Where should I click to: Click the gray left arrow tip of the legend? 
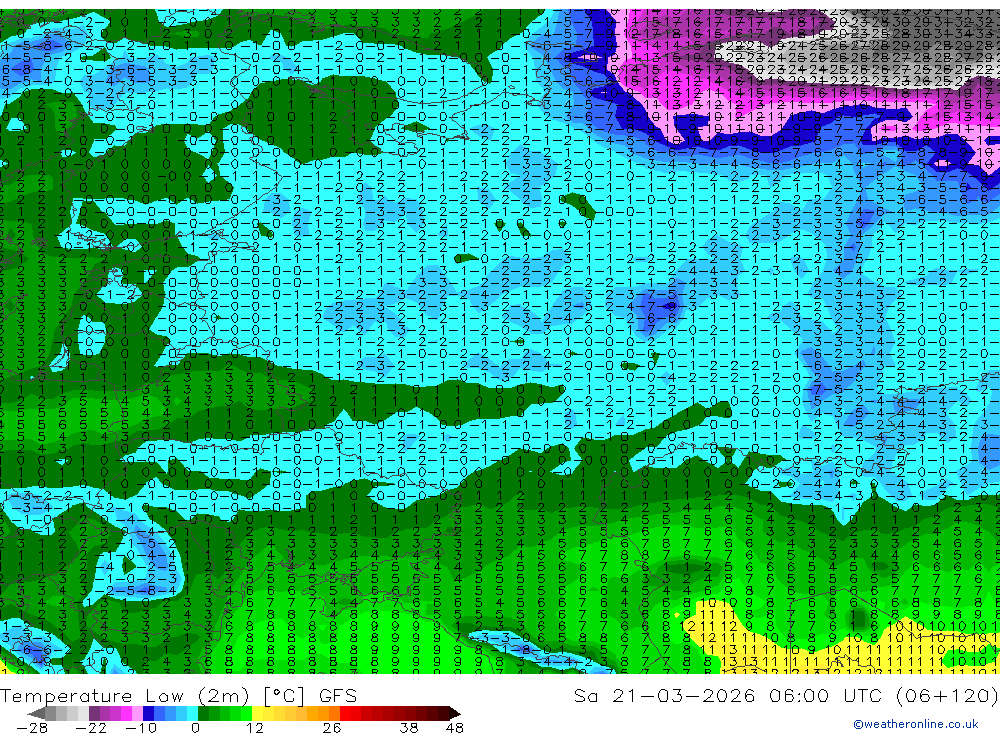point(36,713)
